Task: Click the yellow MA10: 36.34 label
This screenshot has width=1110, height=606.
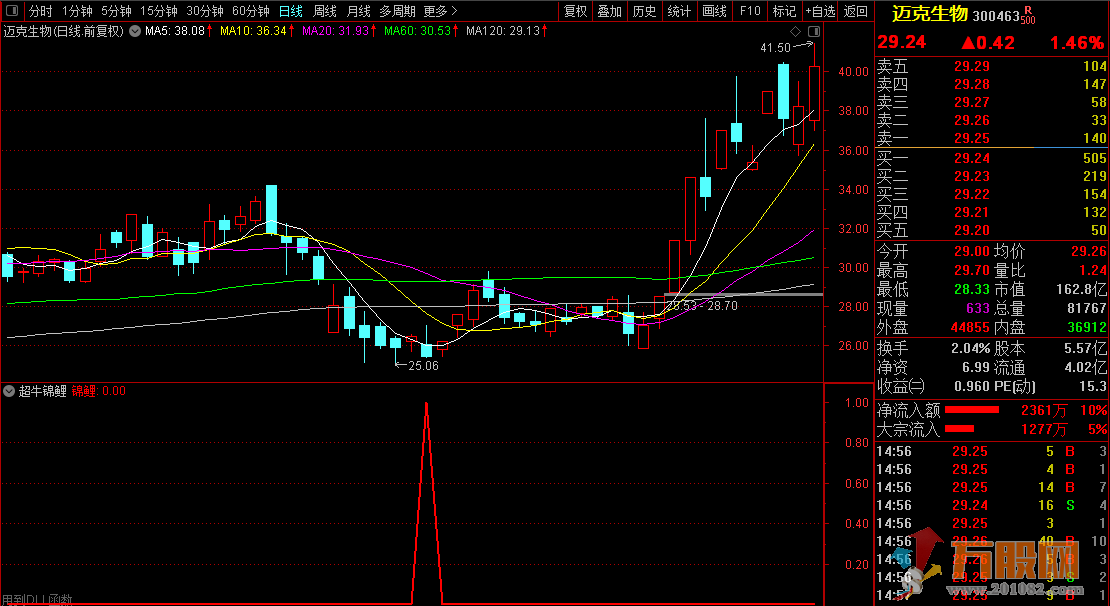Action: [253, 31]
